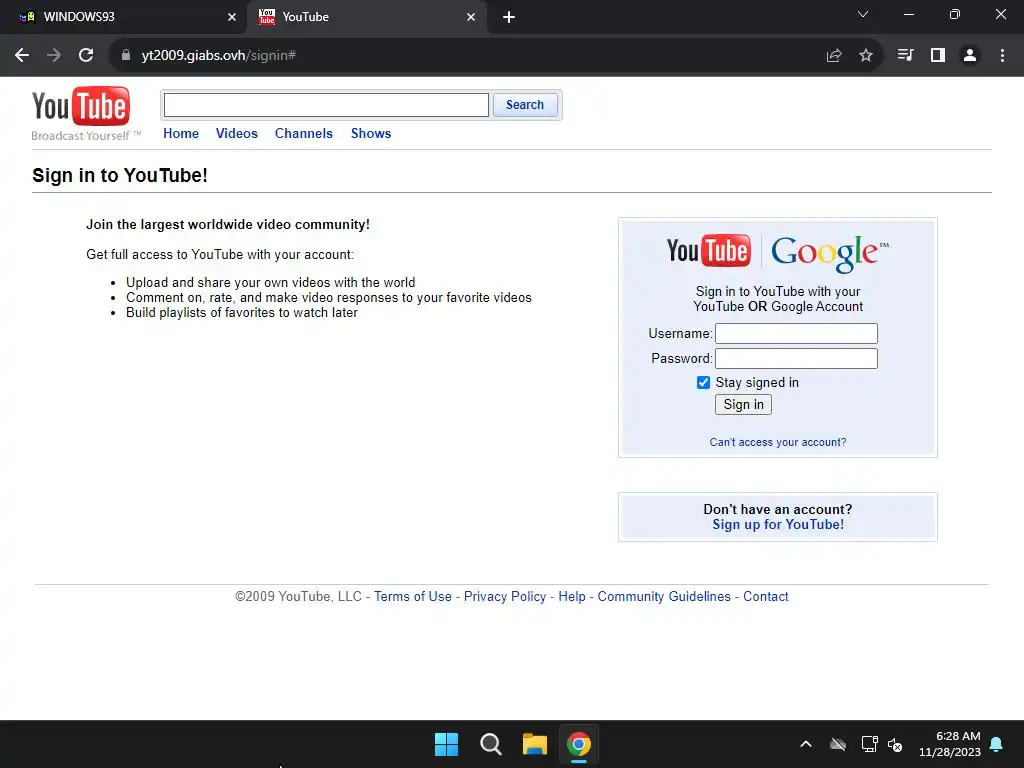Expand the hidden system tray icons chevron

(806, 744)
